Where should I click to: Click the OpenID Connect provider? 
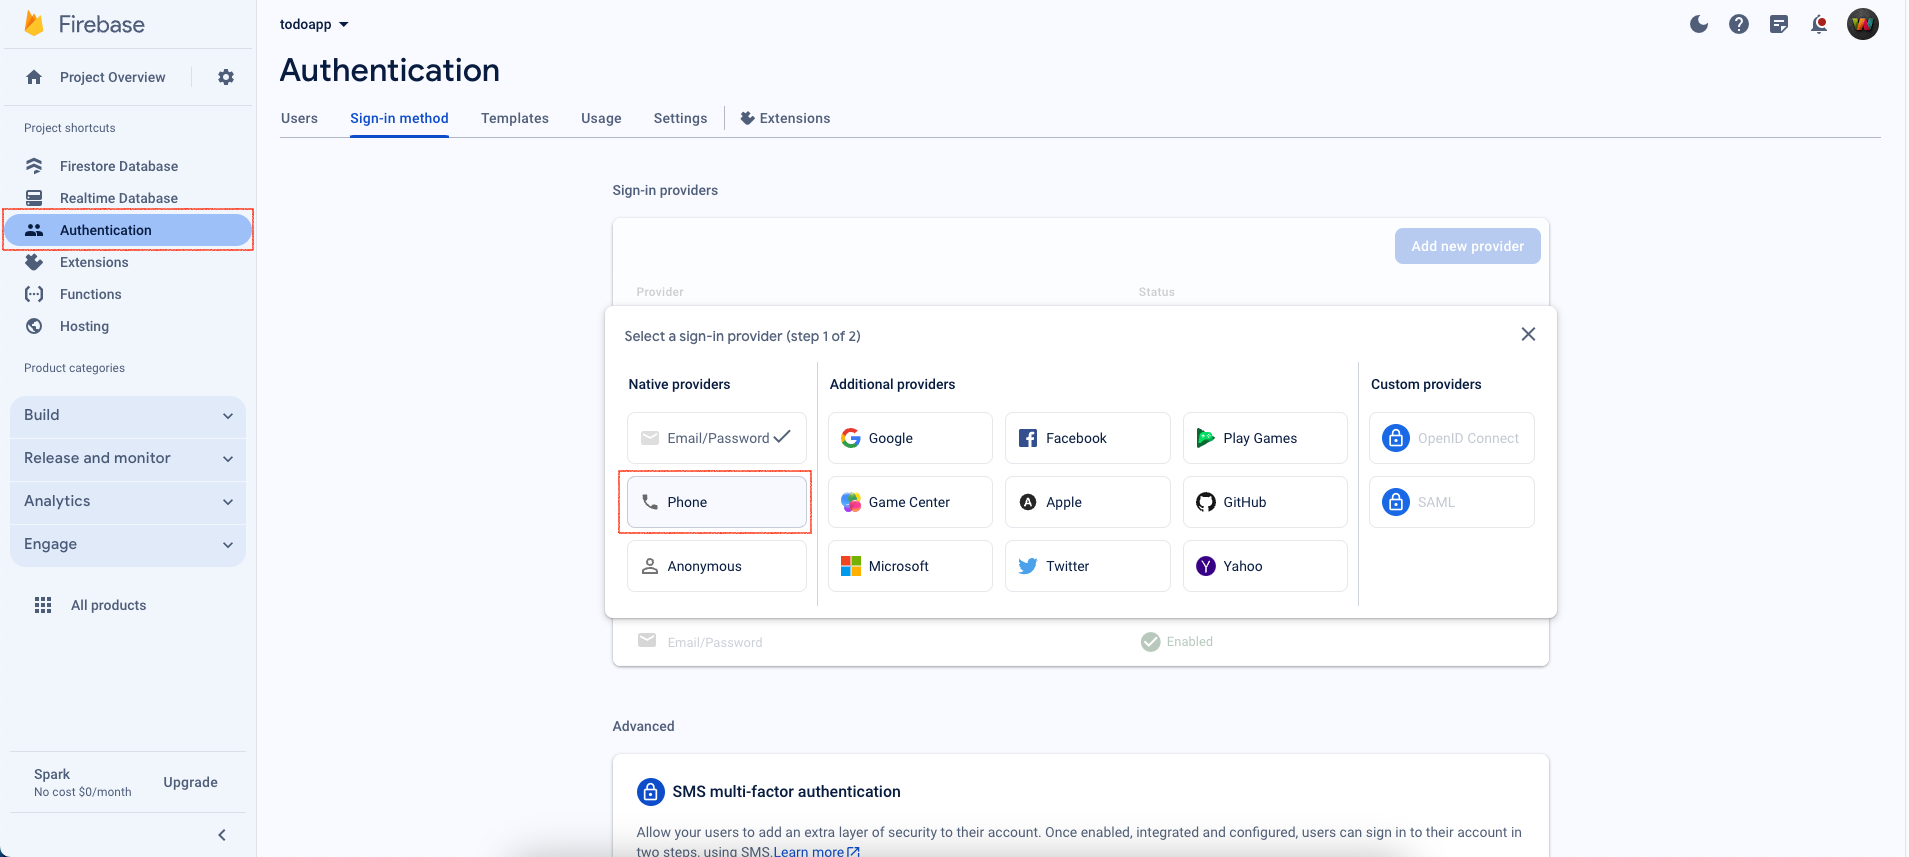point(1452,438)
